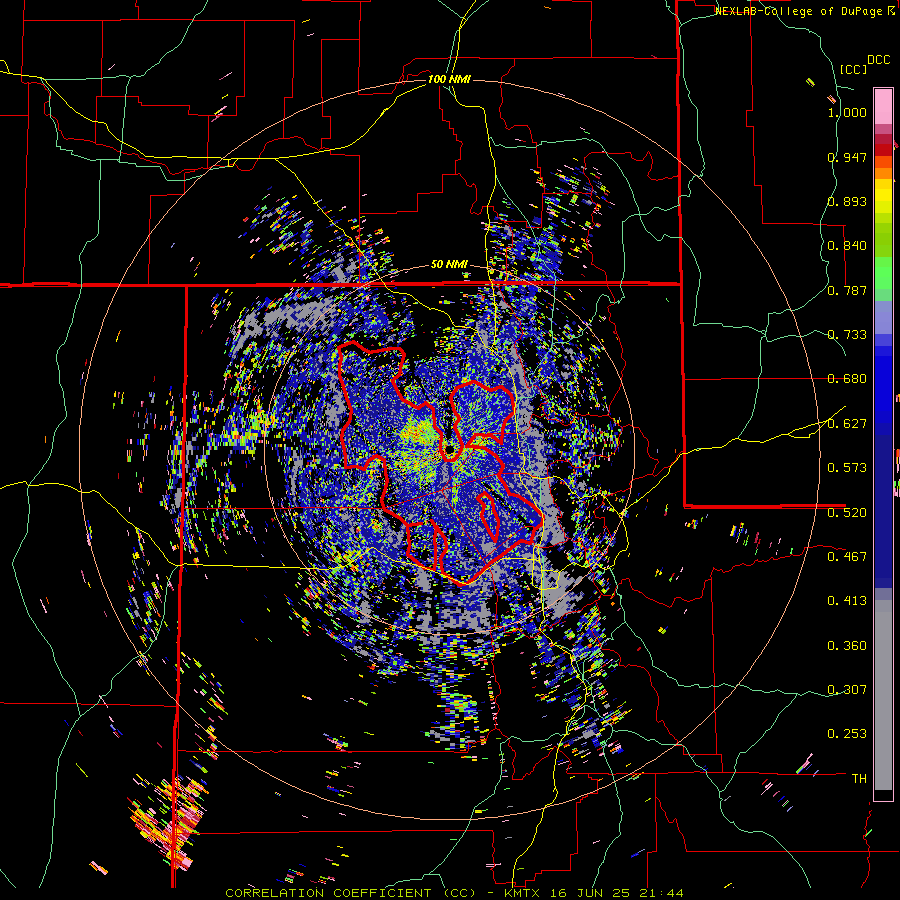This screenshot has height=900, width=900.
Task: Click the 0.893 legend value
Action: coord(847,201)
